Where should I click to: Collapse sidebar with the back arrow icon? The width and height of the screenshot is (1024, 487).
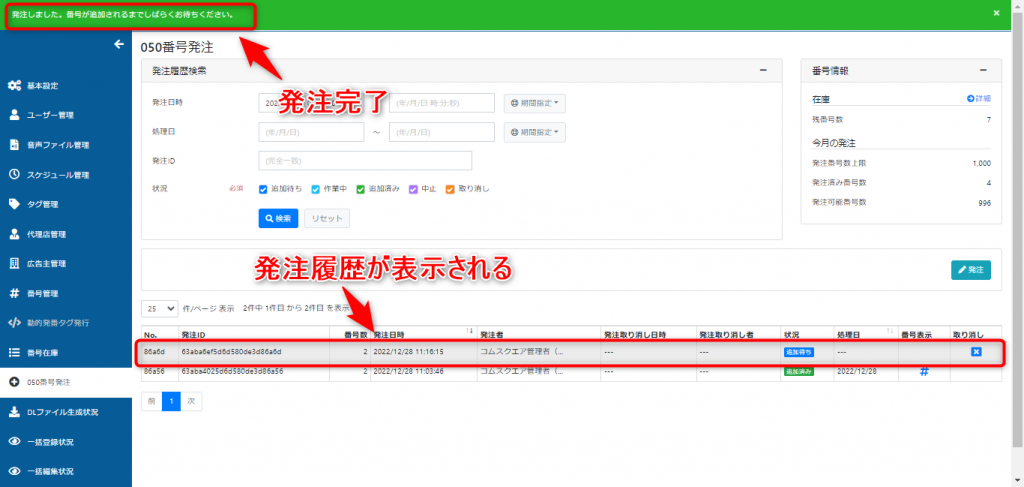[118, 44]
